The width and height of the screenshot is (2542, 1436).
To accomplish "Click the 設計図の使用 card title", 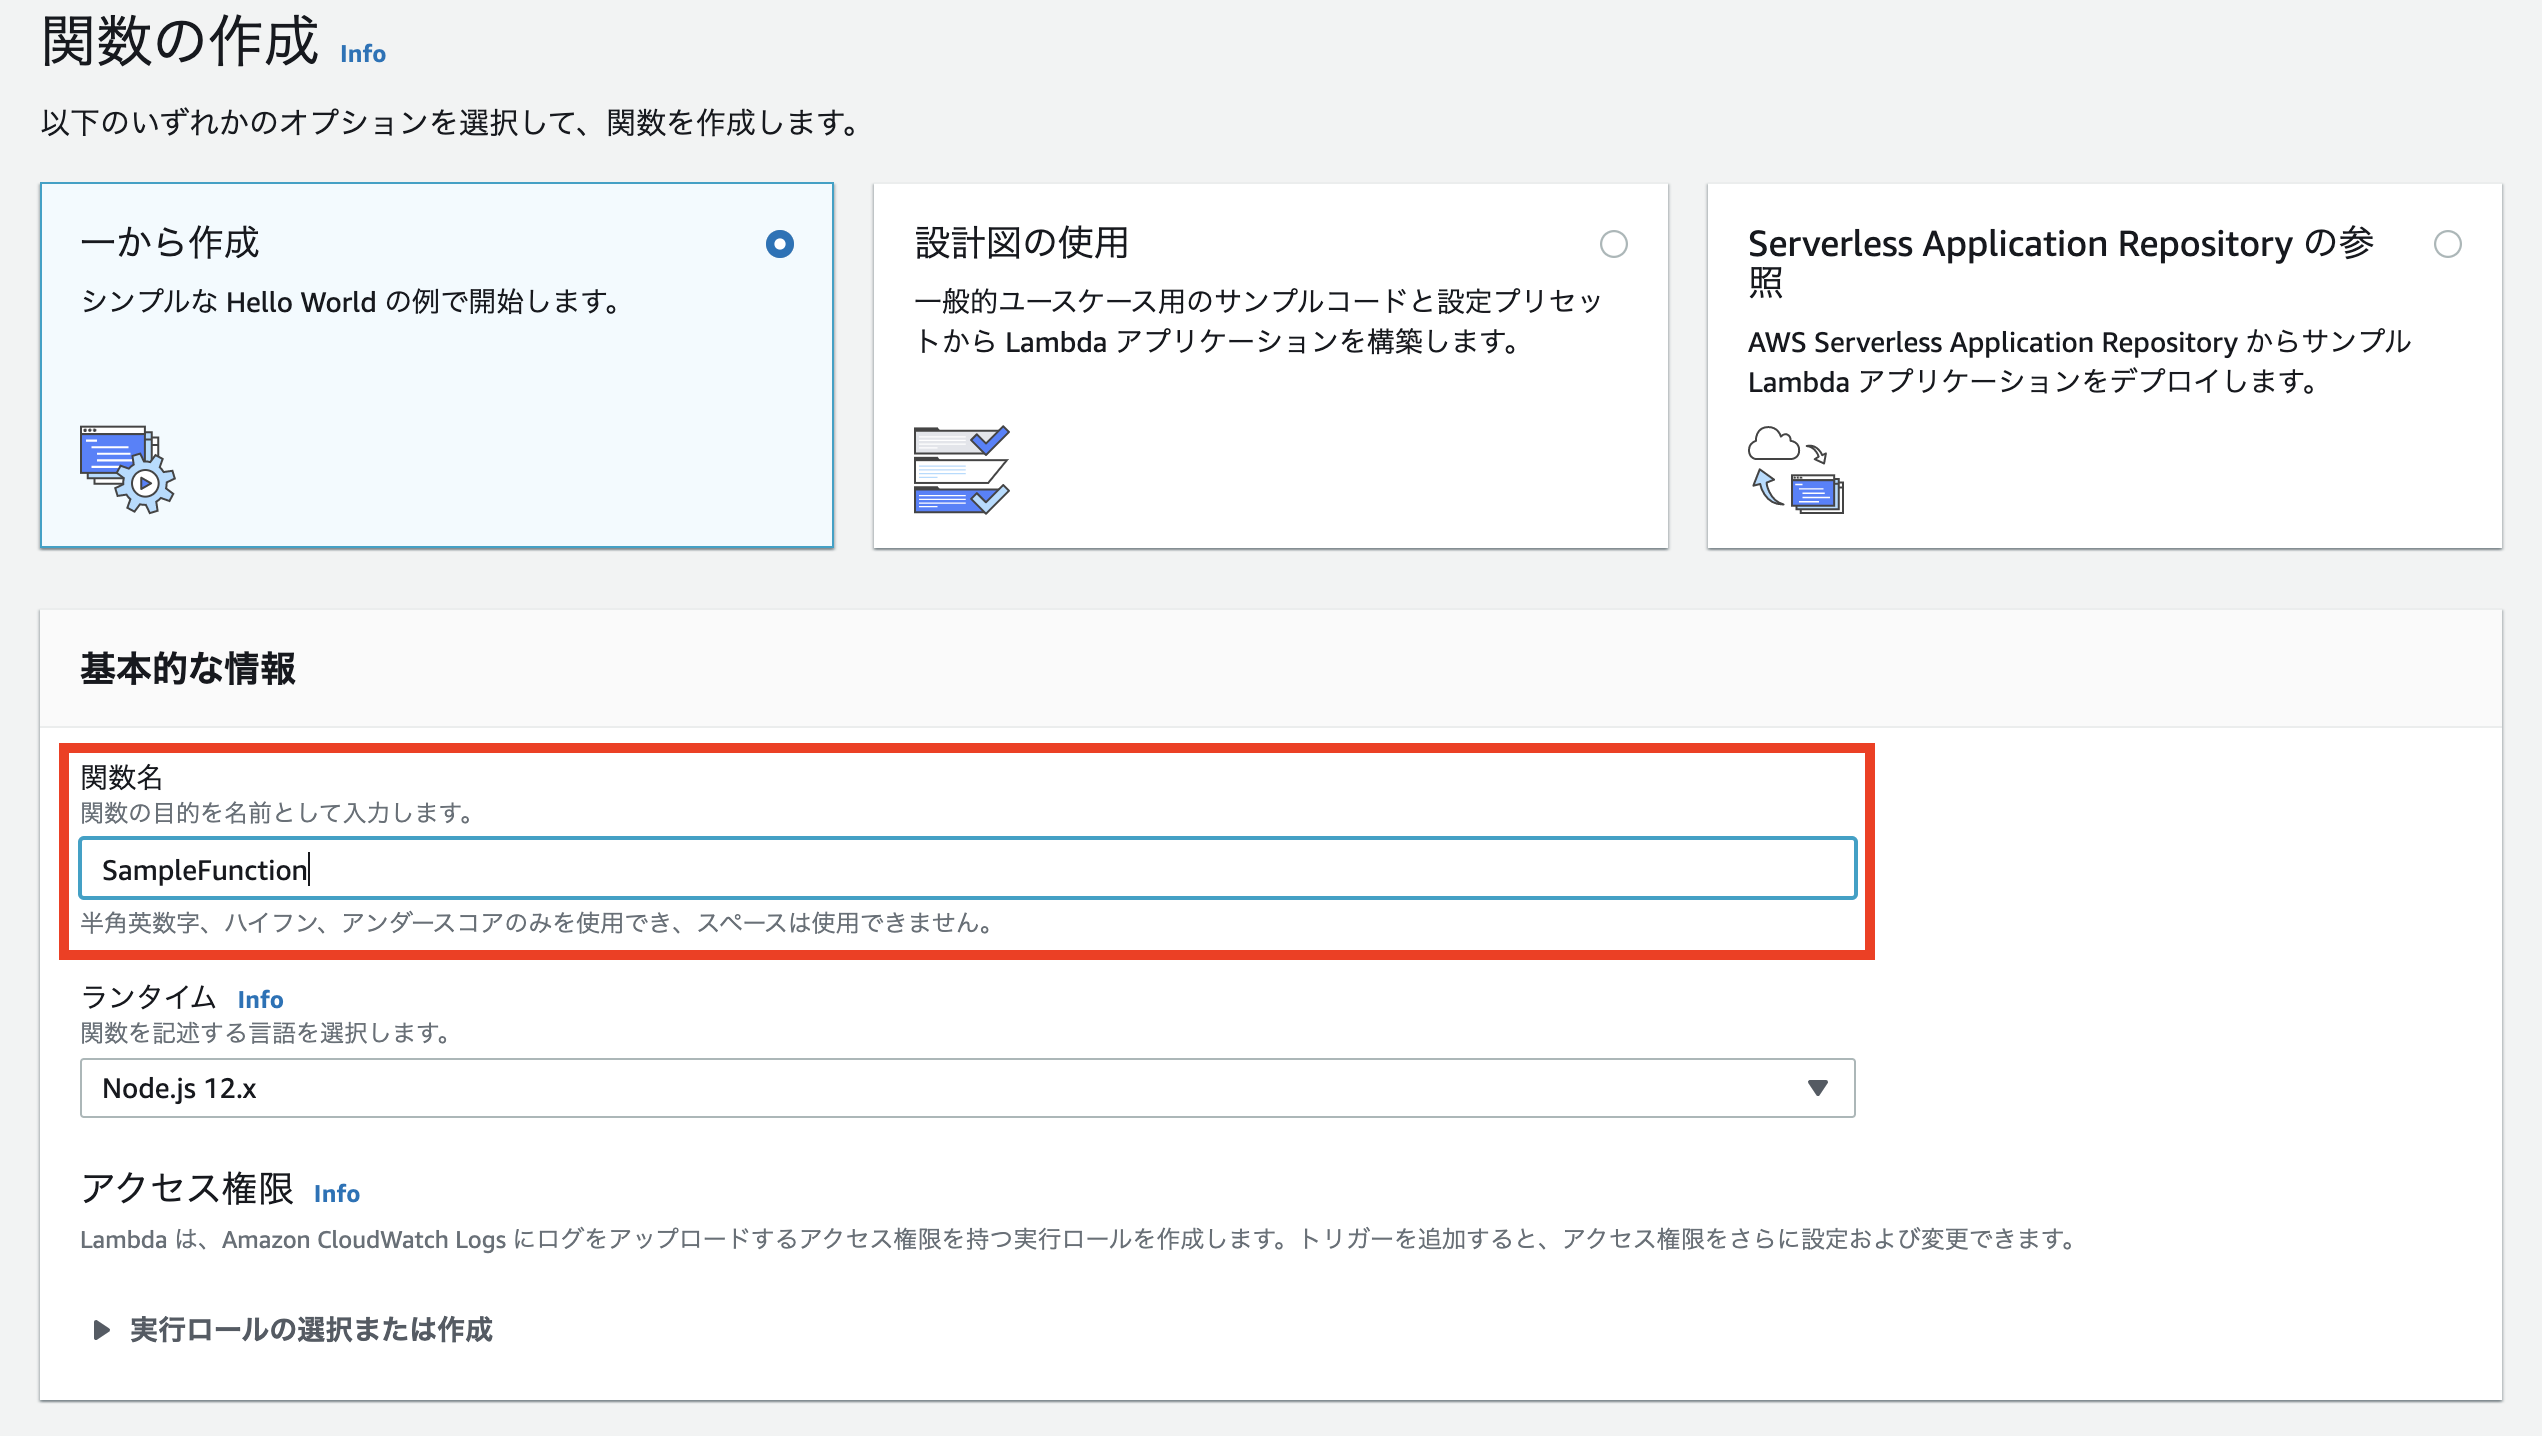I will coord(1022,243).
